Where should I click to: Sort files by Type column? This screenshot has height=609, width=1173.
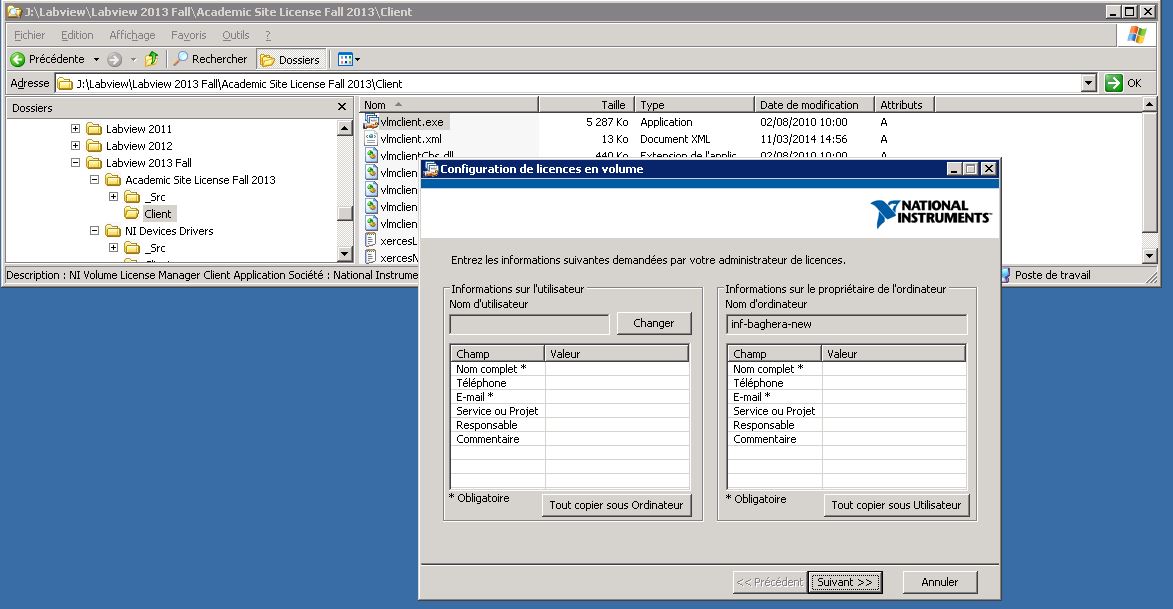pos(694,105)
